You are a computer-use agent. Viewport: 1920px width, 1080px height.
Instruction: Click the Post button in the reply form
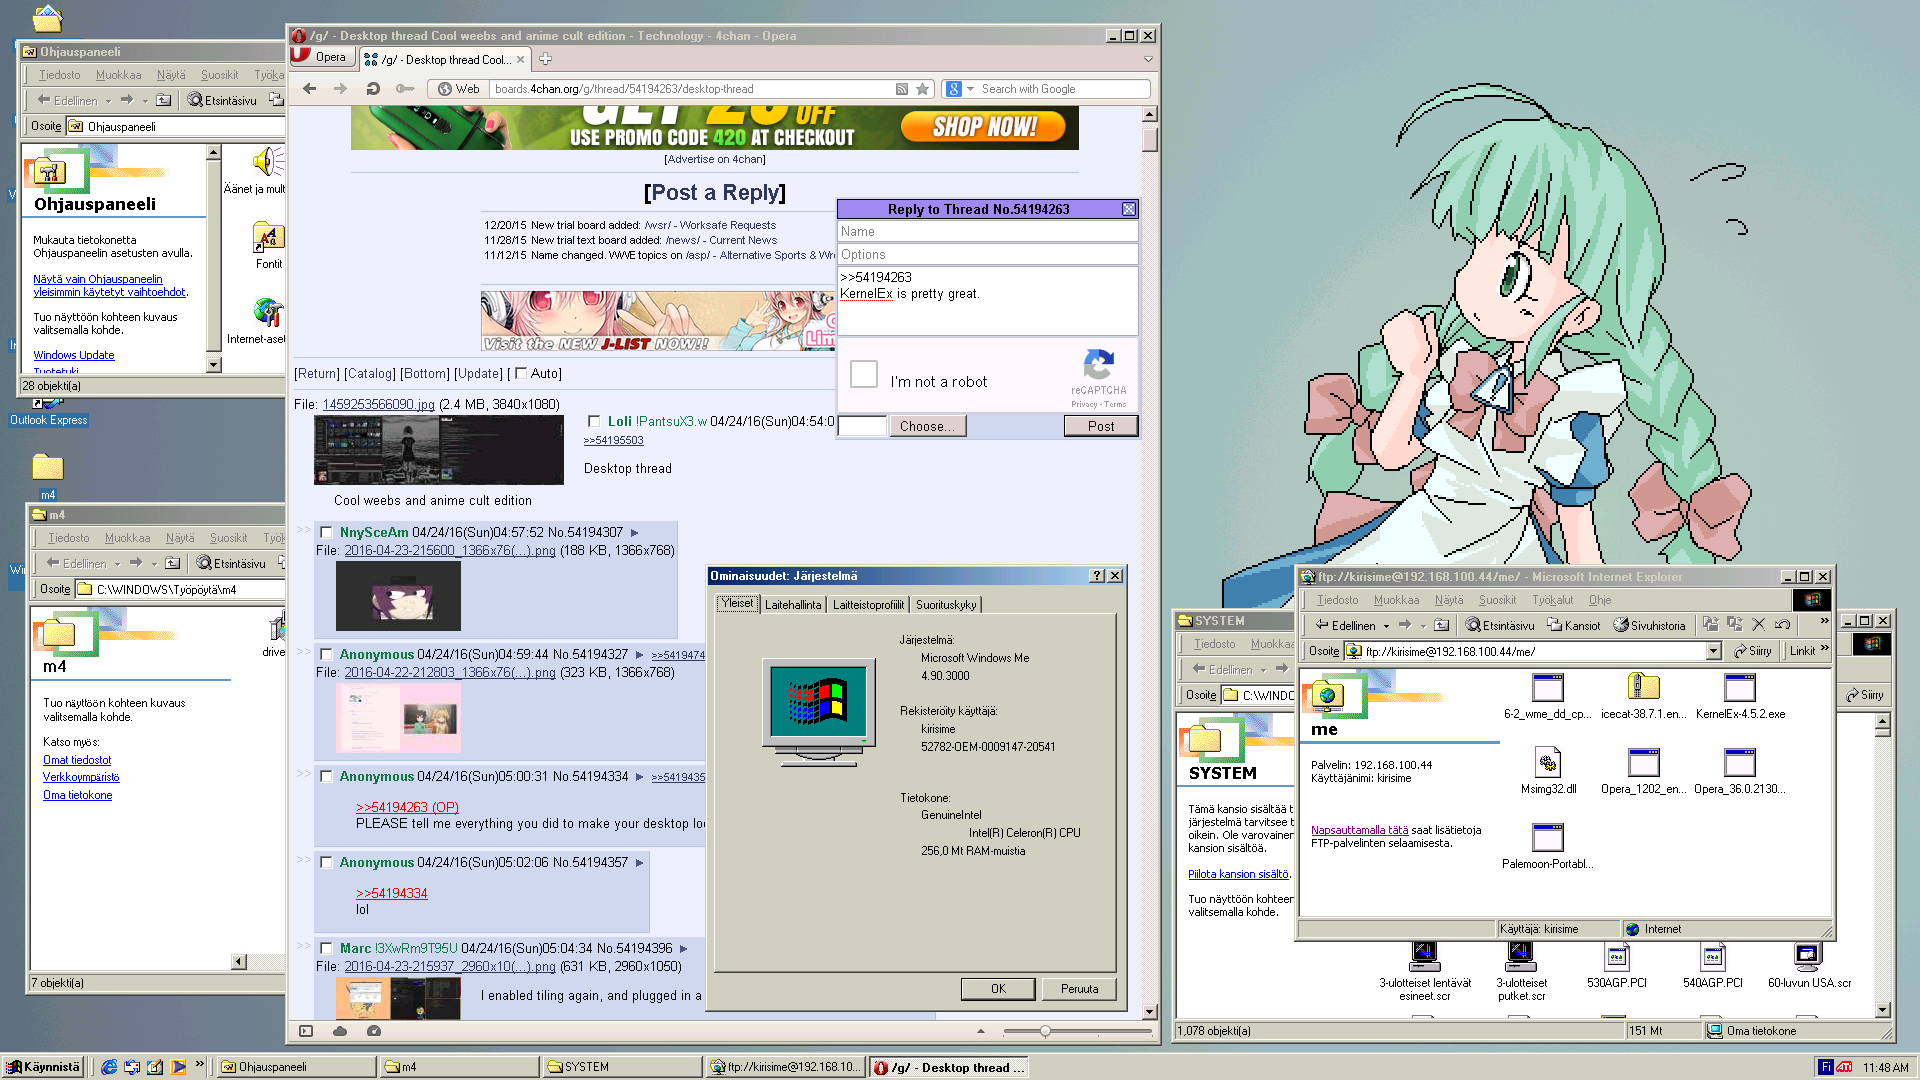point(1100,426)
